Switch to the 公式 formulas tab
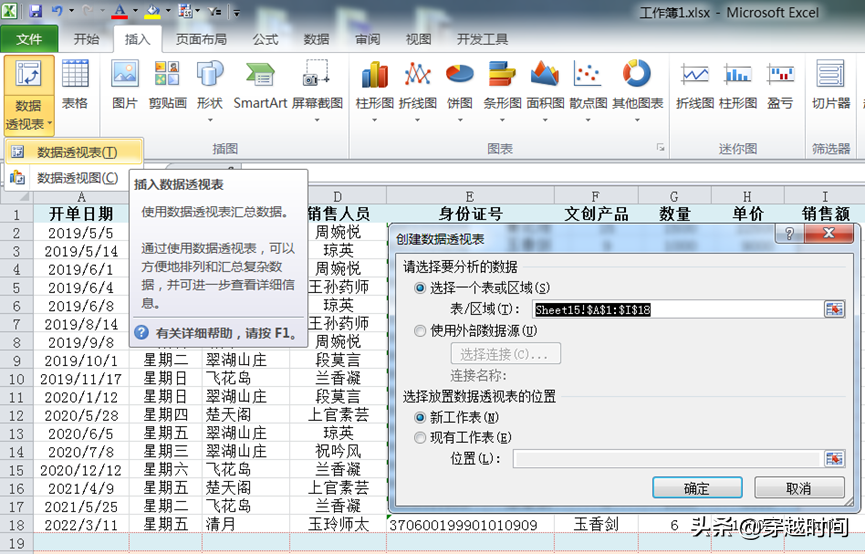 pos(265,39)
